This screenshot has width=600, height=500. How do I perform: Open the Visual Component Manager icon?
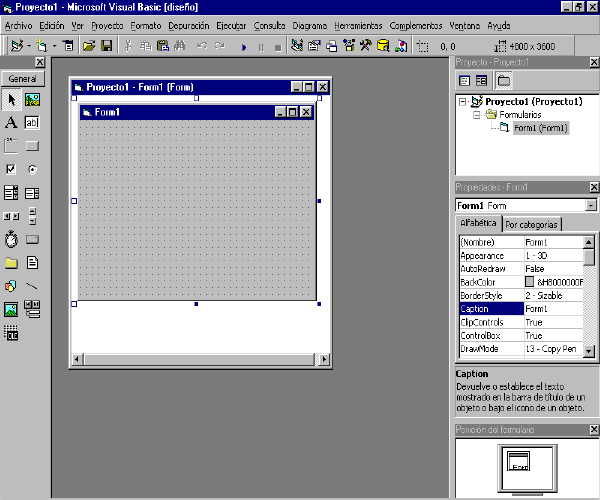[401, 46]
